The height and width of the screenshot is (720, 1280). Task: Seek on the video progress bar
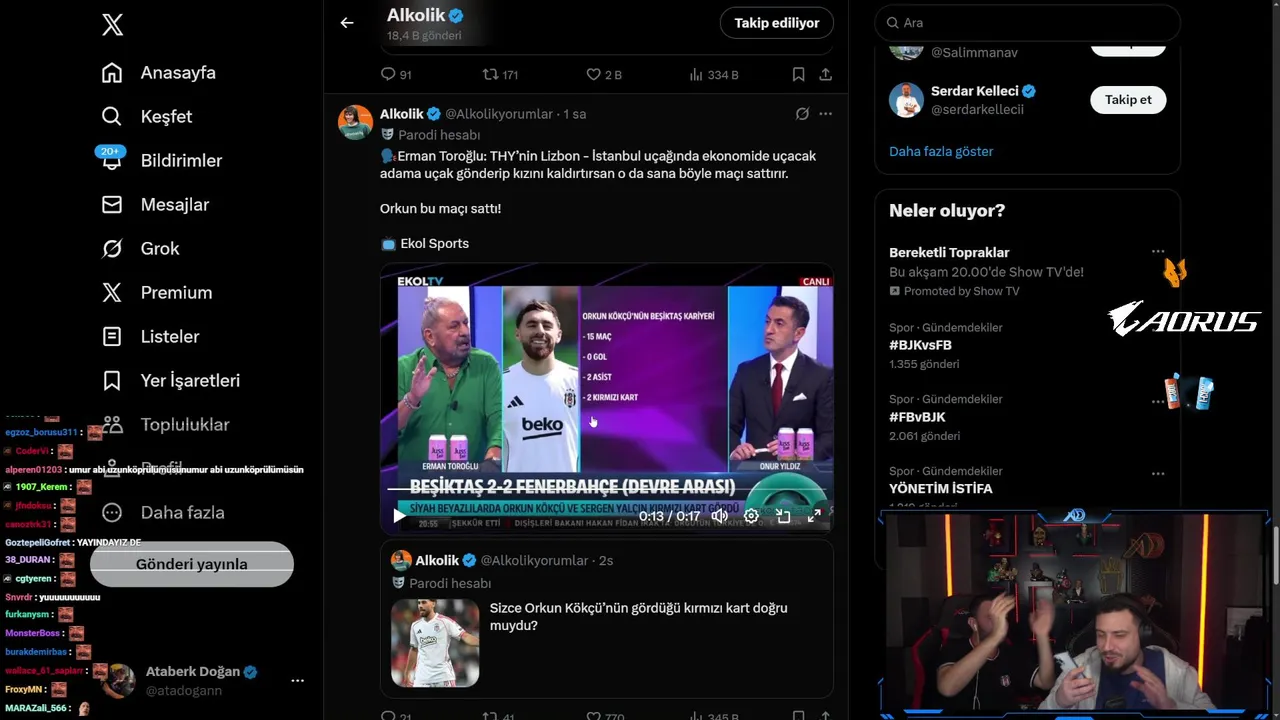[x=606, y=490]
